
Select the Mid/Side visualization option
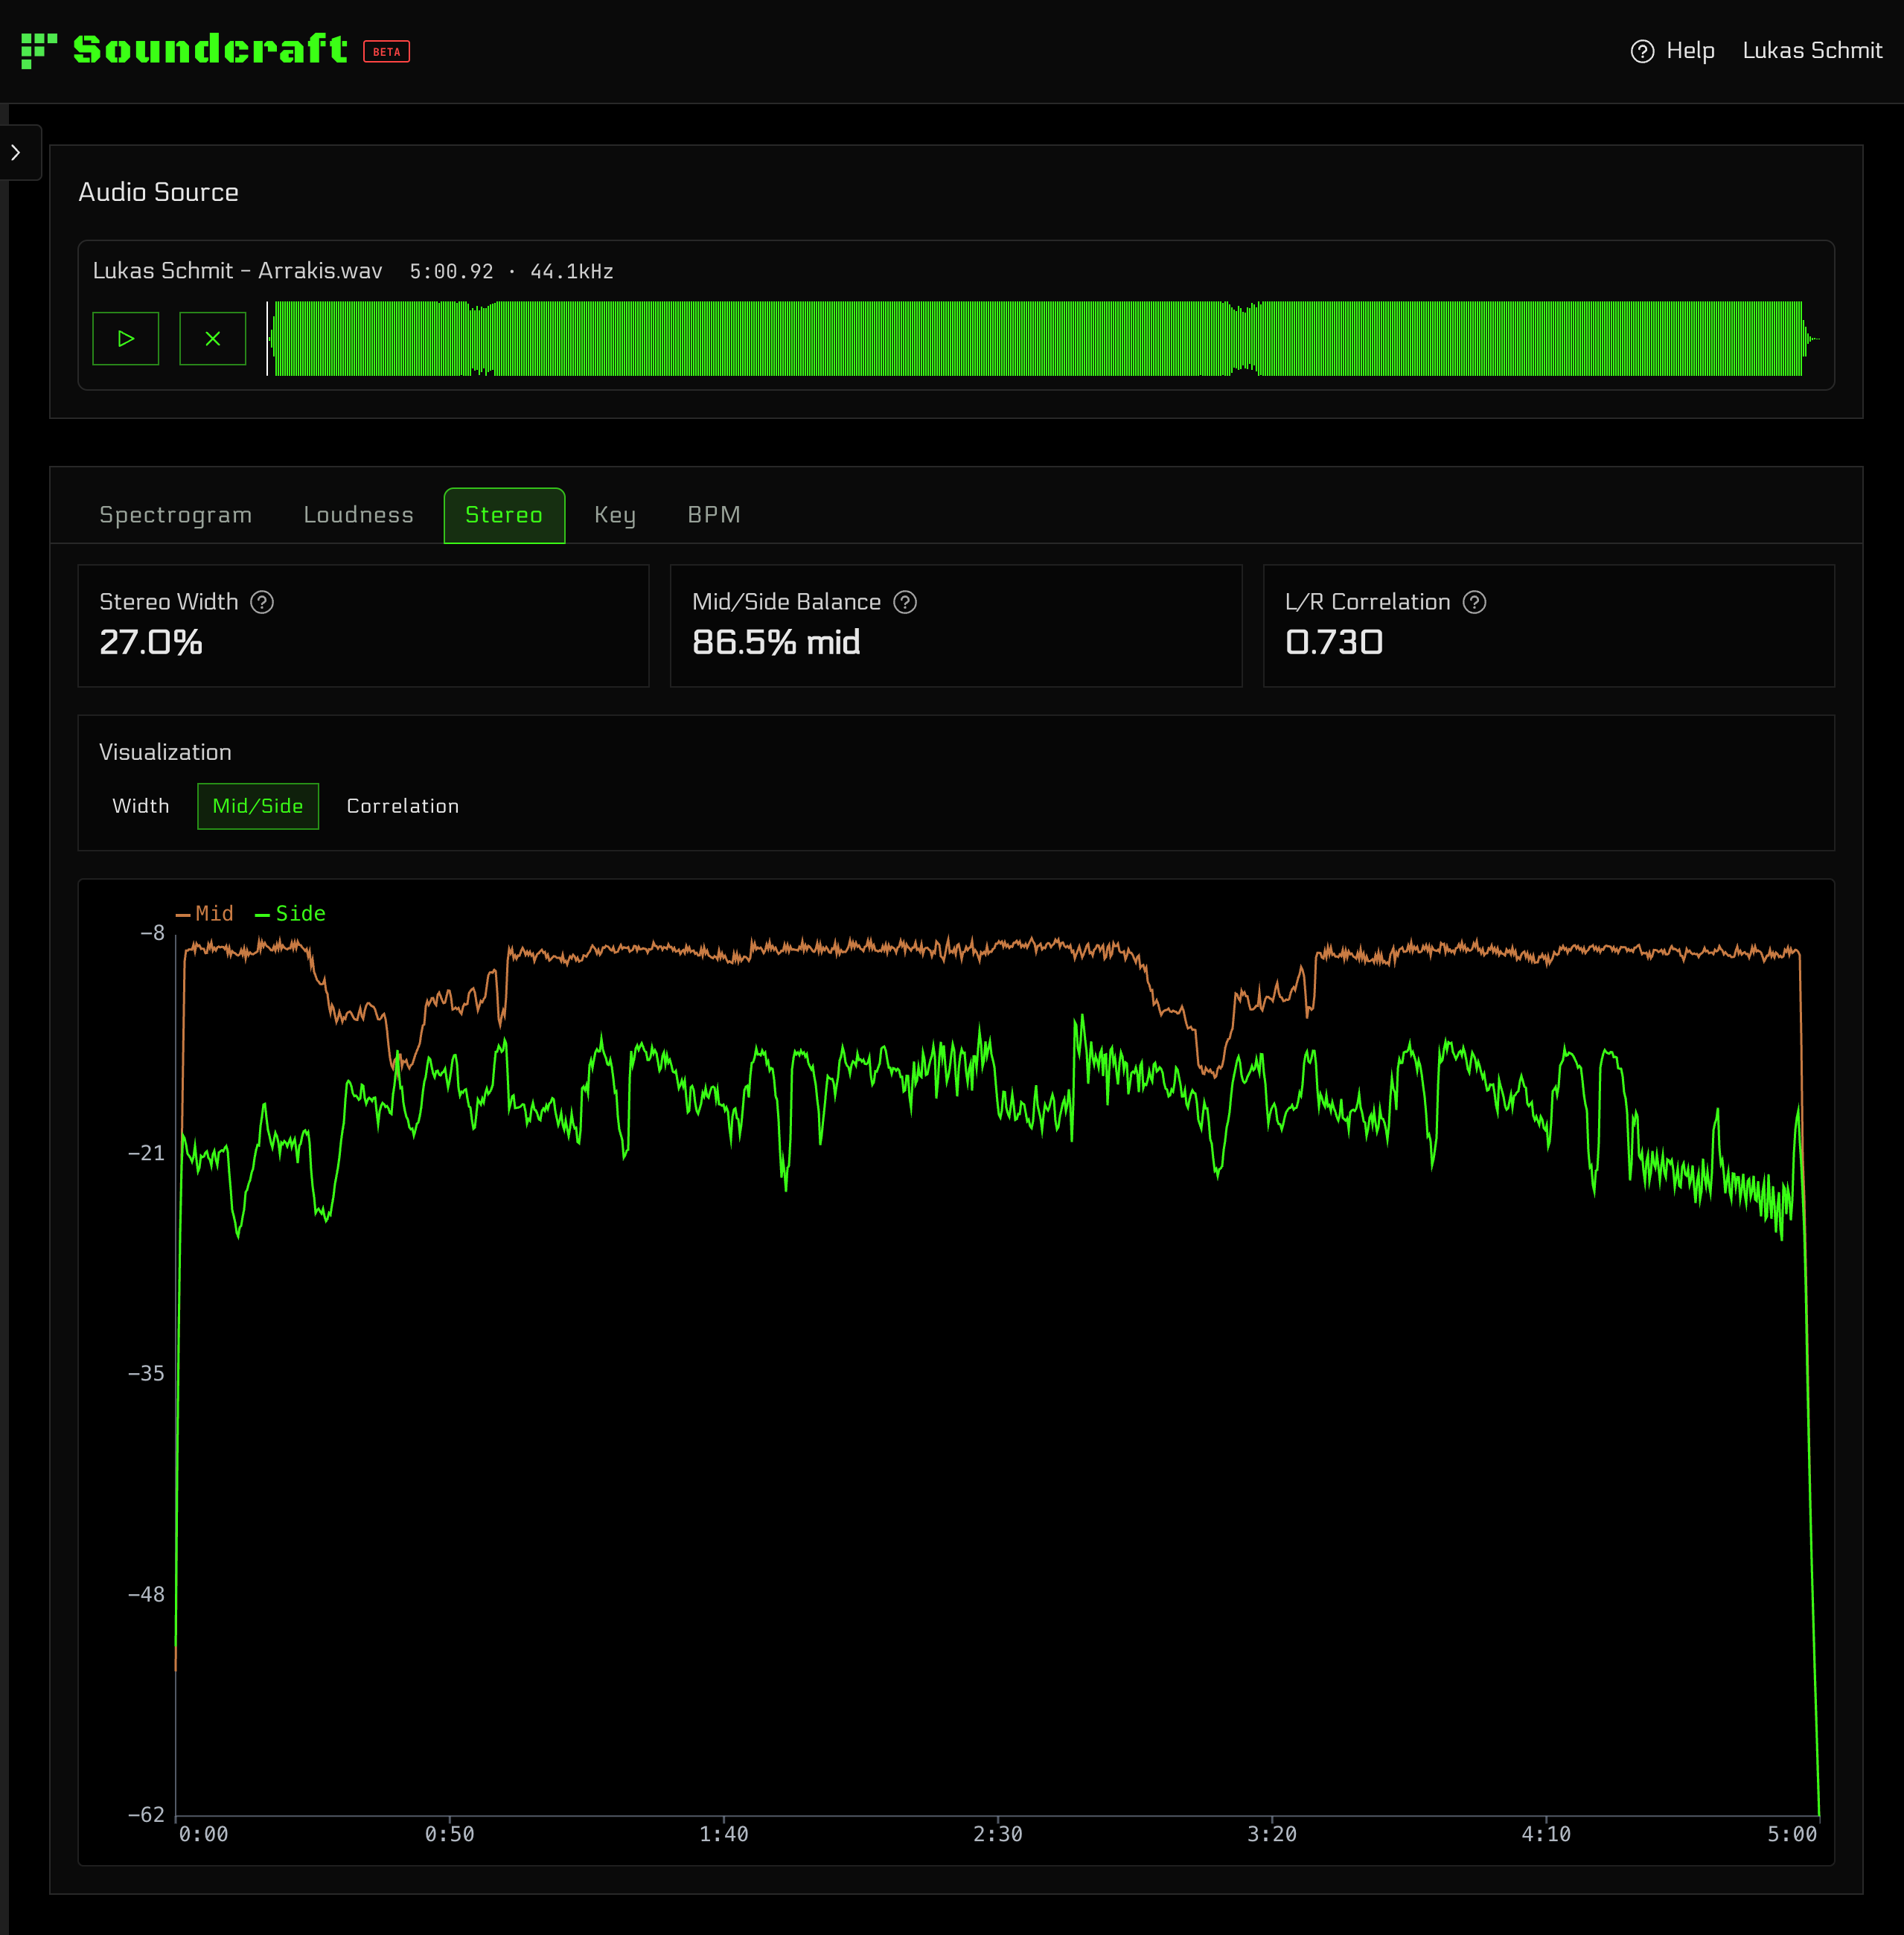258,806
